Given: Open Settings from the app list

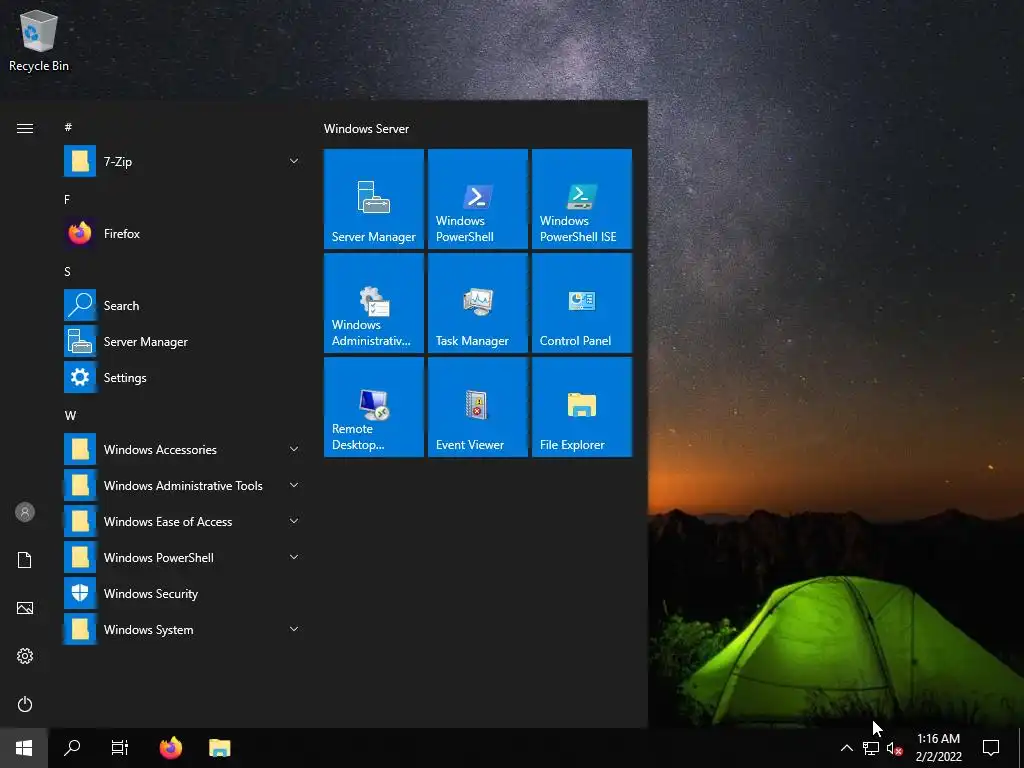Looking at the screenshot, I should click(183, 377).
